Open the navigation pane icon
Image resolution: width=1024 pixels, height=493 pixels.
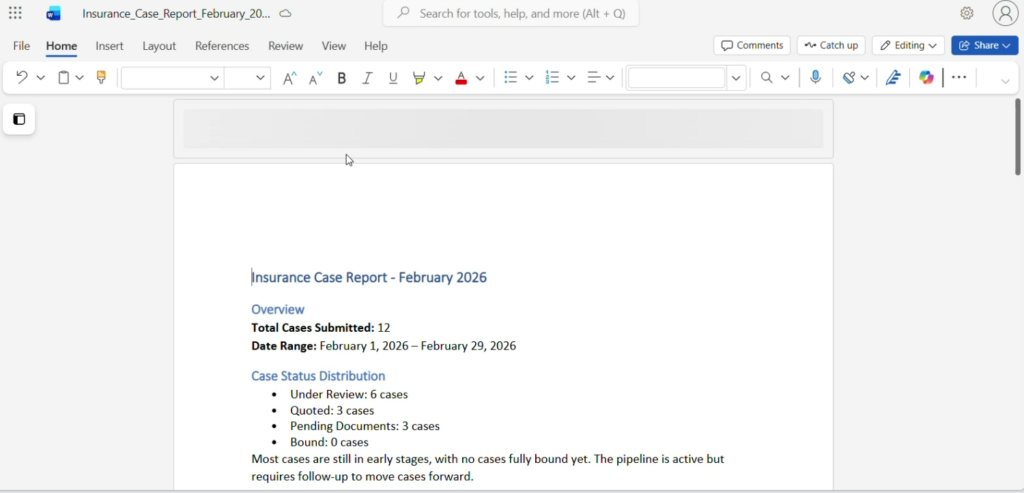click(19, 120)
